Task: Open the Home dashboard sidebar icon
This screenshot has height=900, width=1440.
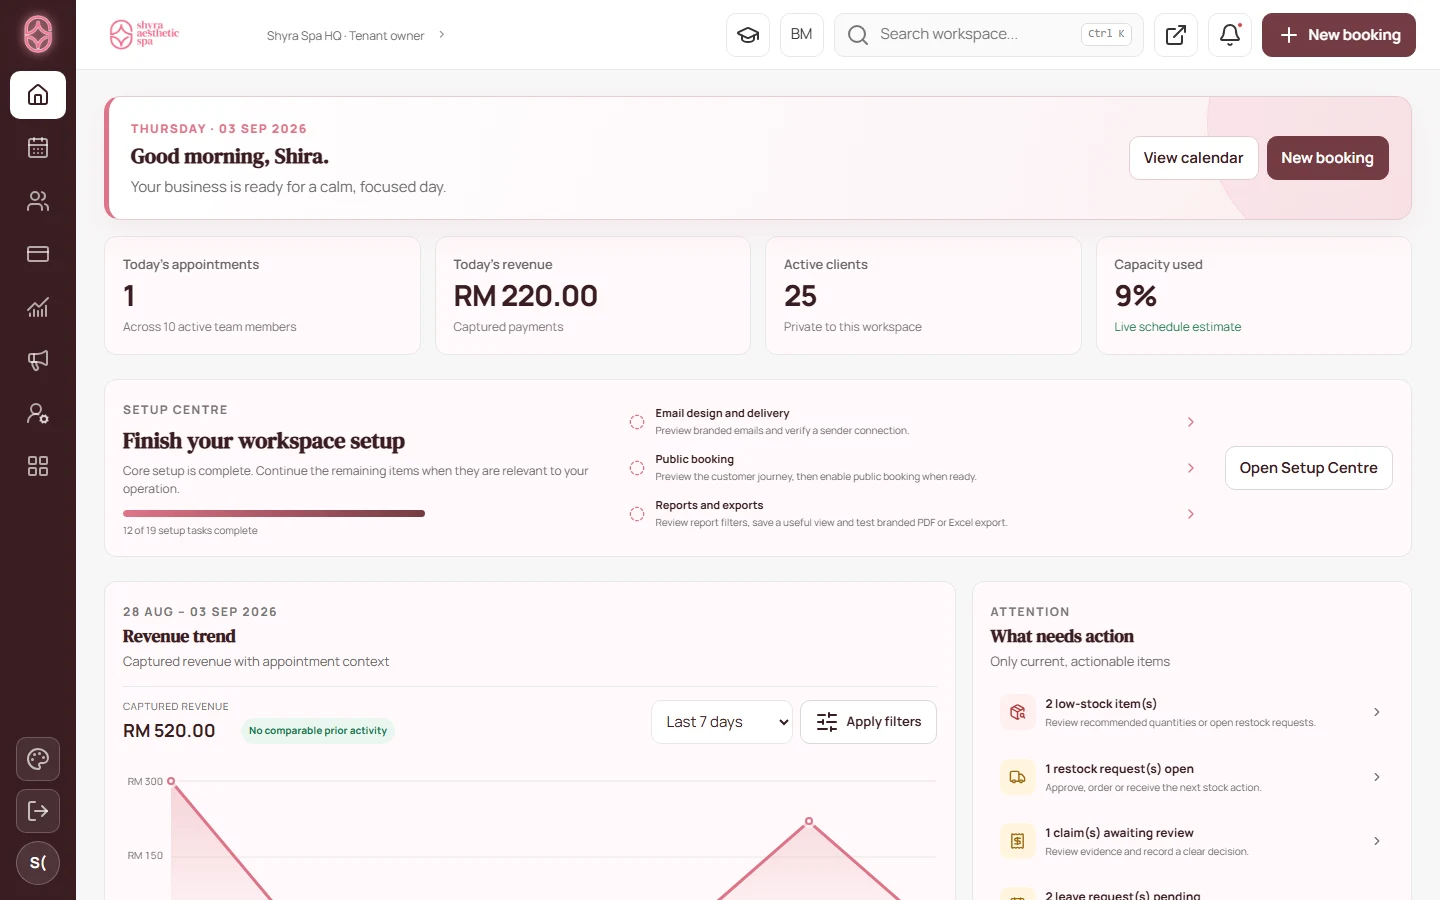Action: coord(38,95)
